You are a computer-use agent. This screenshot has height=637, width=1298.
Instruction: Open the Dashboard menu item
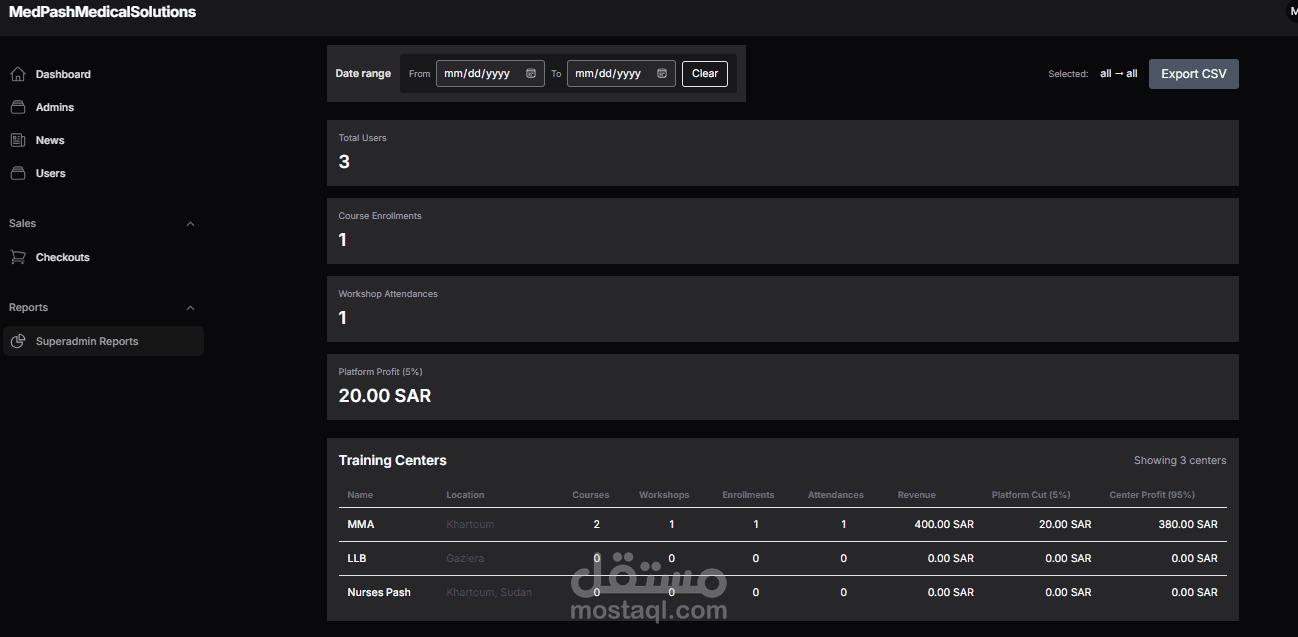tap(103, 74)
